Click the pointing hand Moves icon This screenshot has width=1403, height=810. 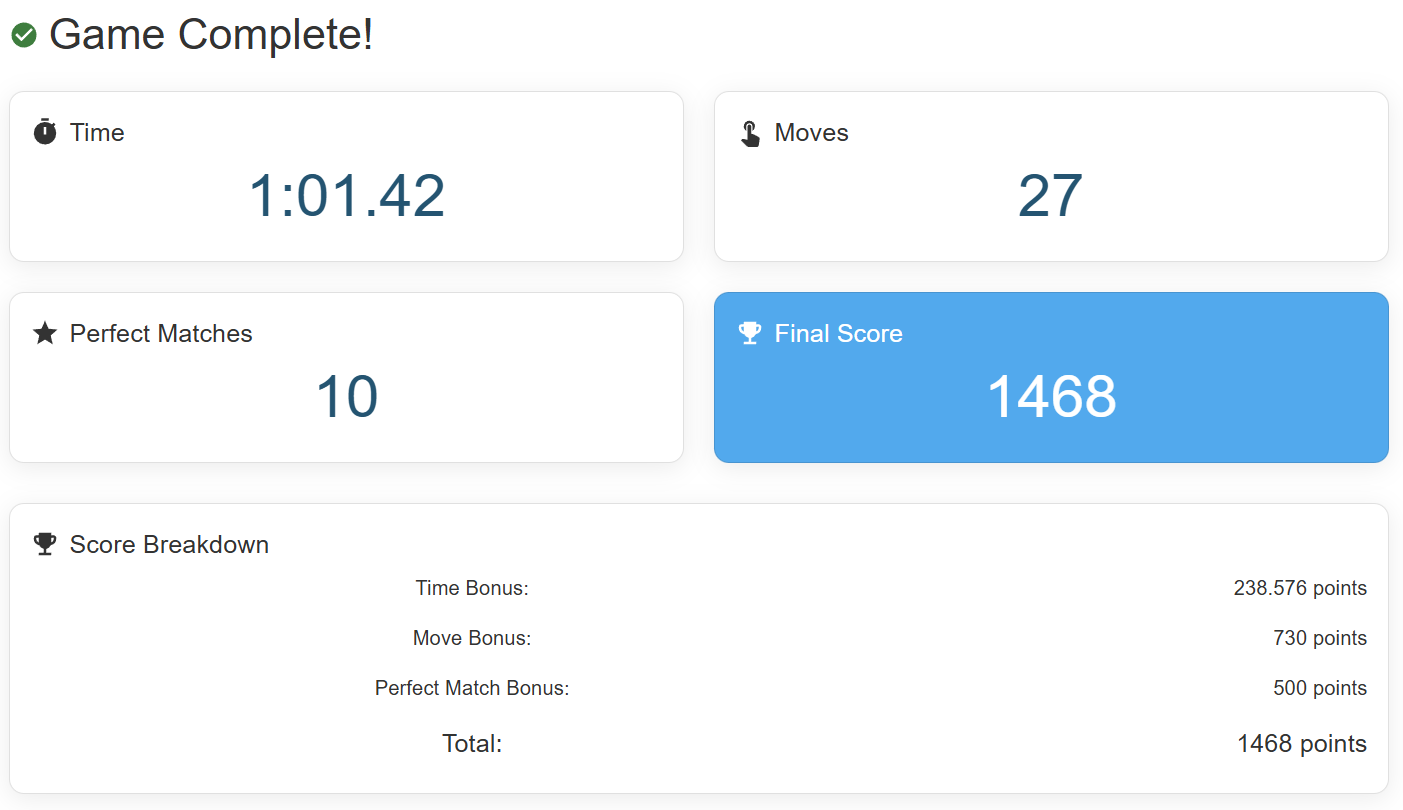pos(750,133)
